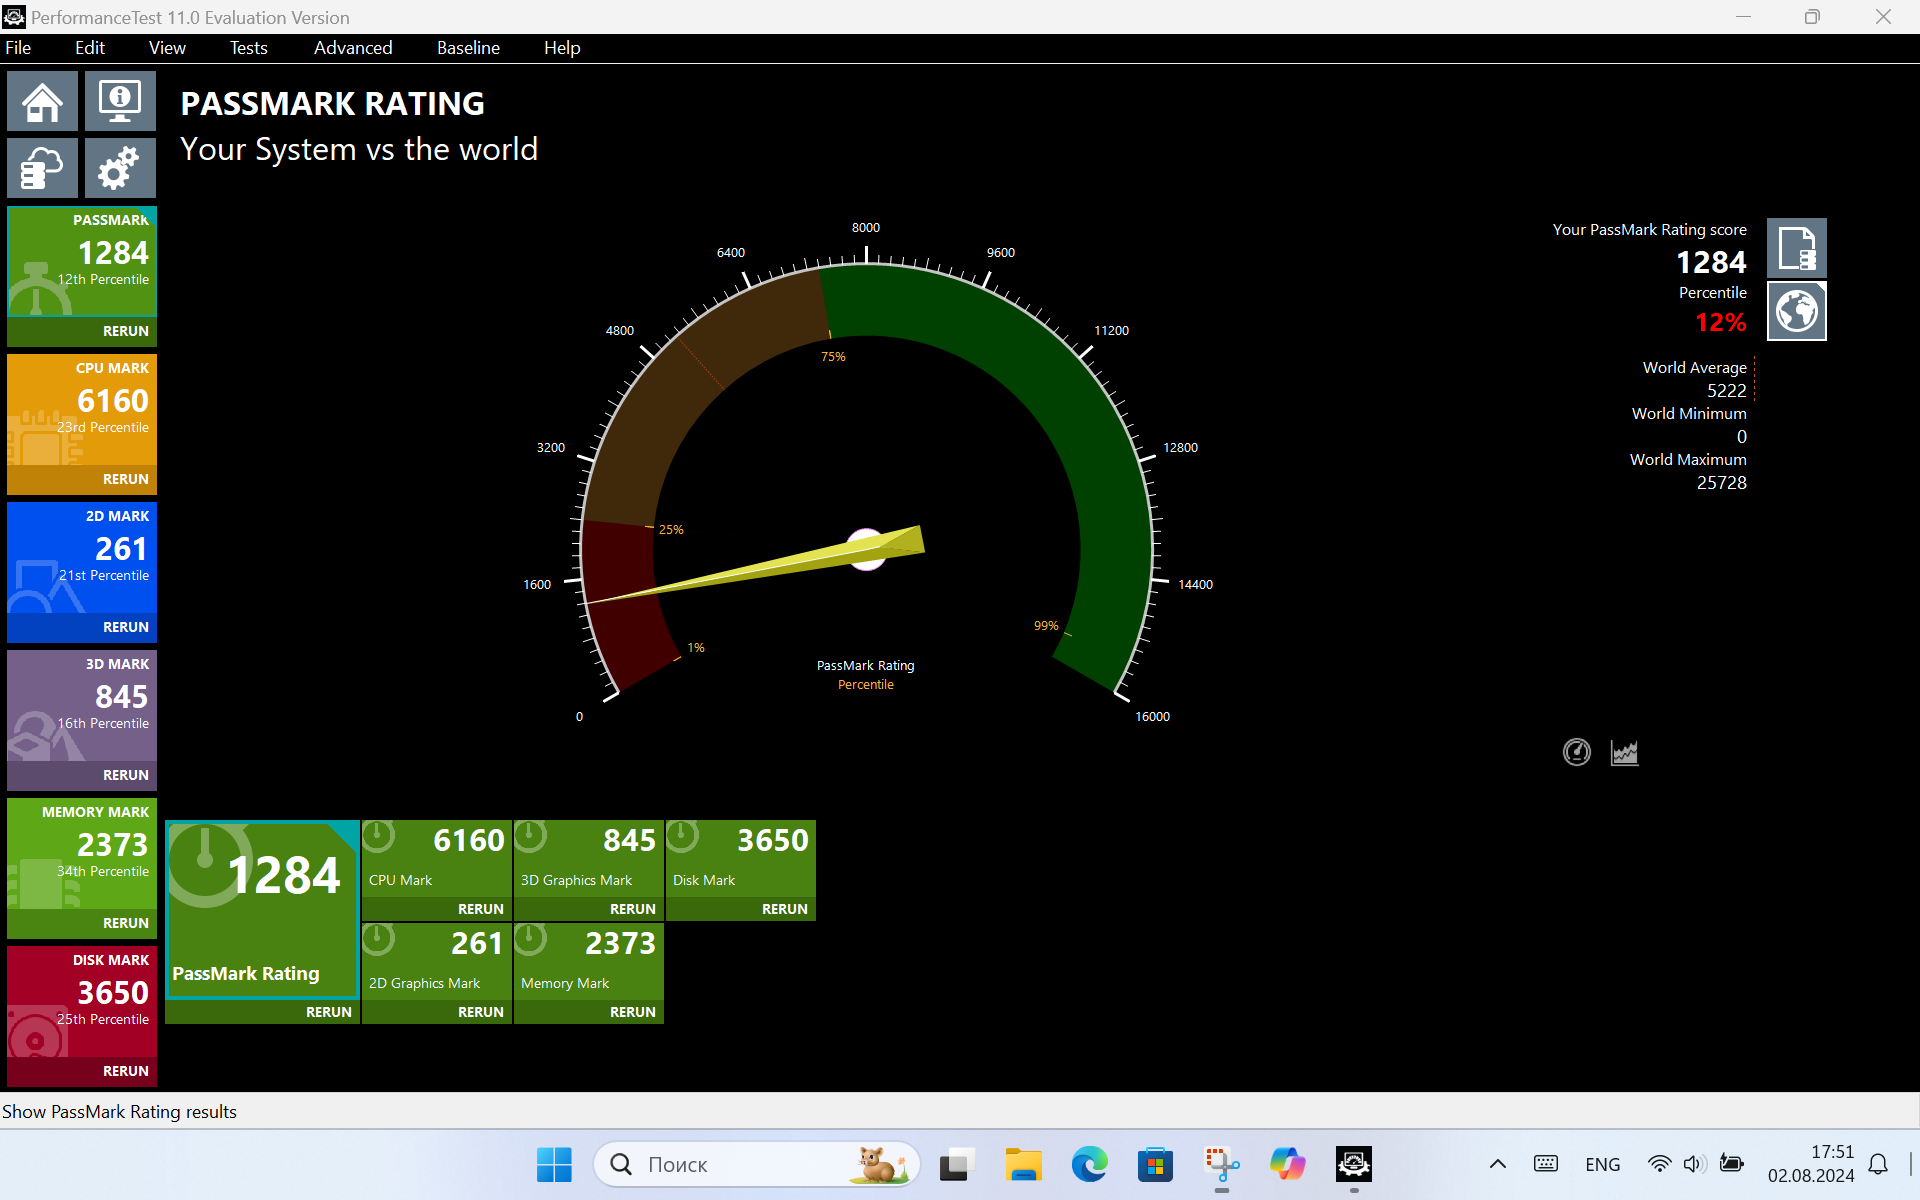The width and height of the screenshot is (1920, 1200).
Task: Open the Advanced menu
Action: pos(353,48)
